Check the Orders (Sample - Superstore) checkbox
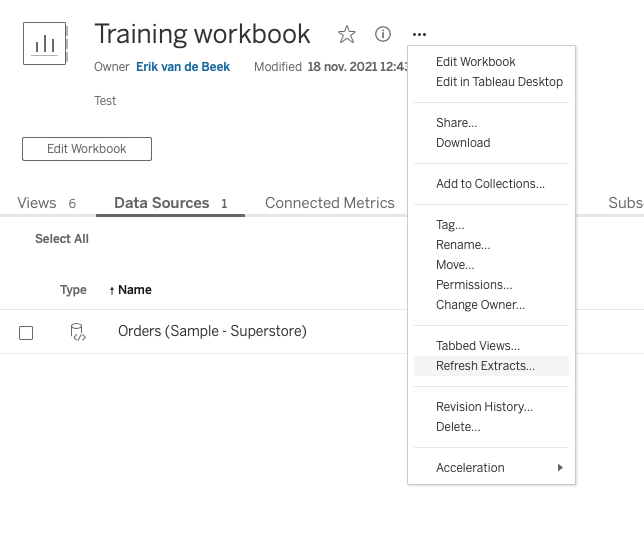This screenshot has width=644, height=539. pyautogui.click(x=26, y=333)
